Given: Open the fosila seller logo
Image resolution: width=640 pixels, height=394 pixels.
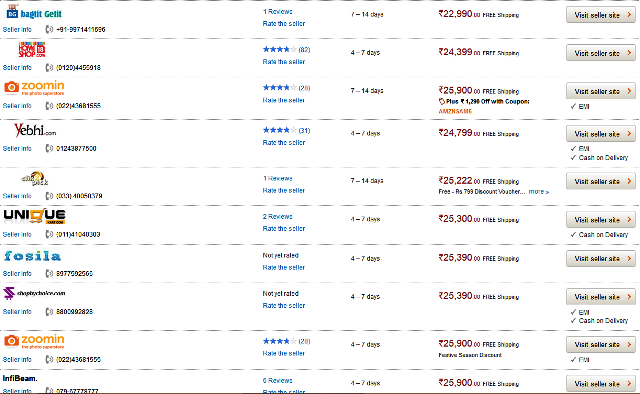Looking at the screenshot, I should 32,256.
